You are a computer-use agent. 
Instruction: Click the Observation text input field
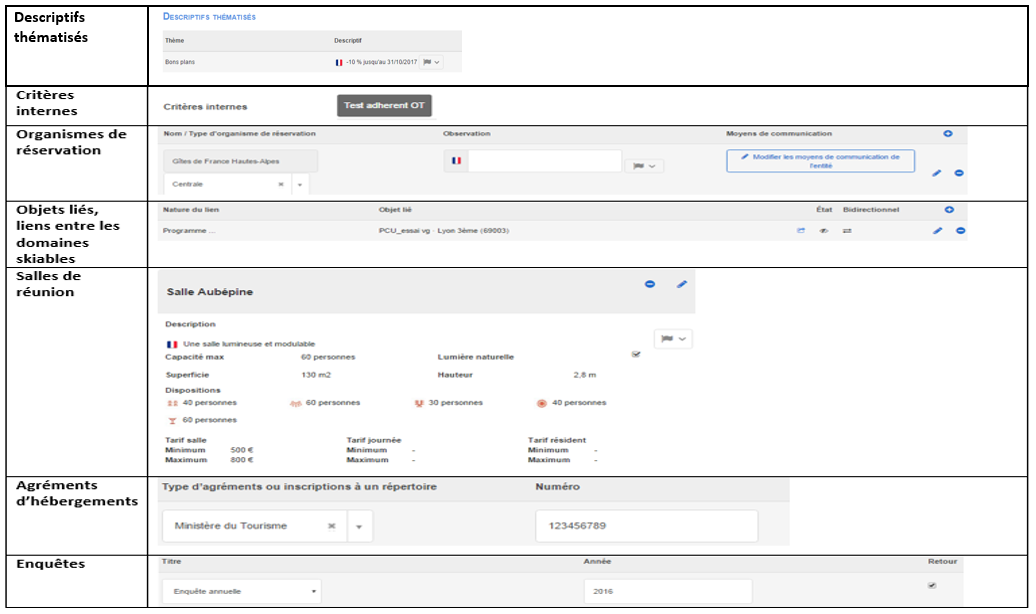[545, 161]
